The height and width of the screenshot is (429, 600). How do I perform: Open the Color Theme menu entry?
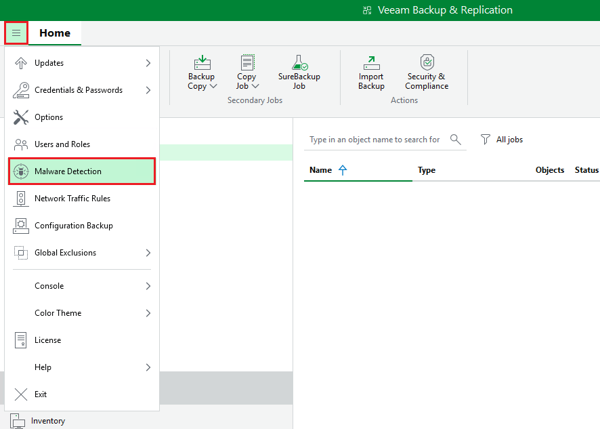point(82,313)
